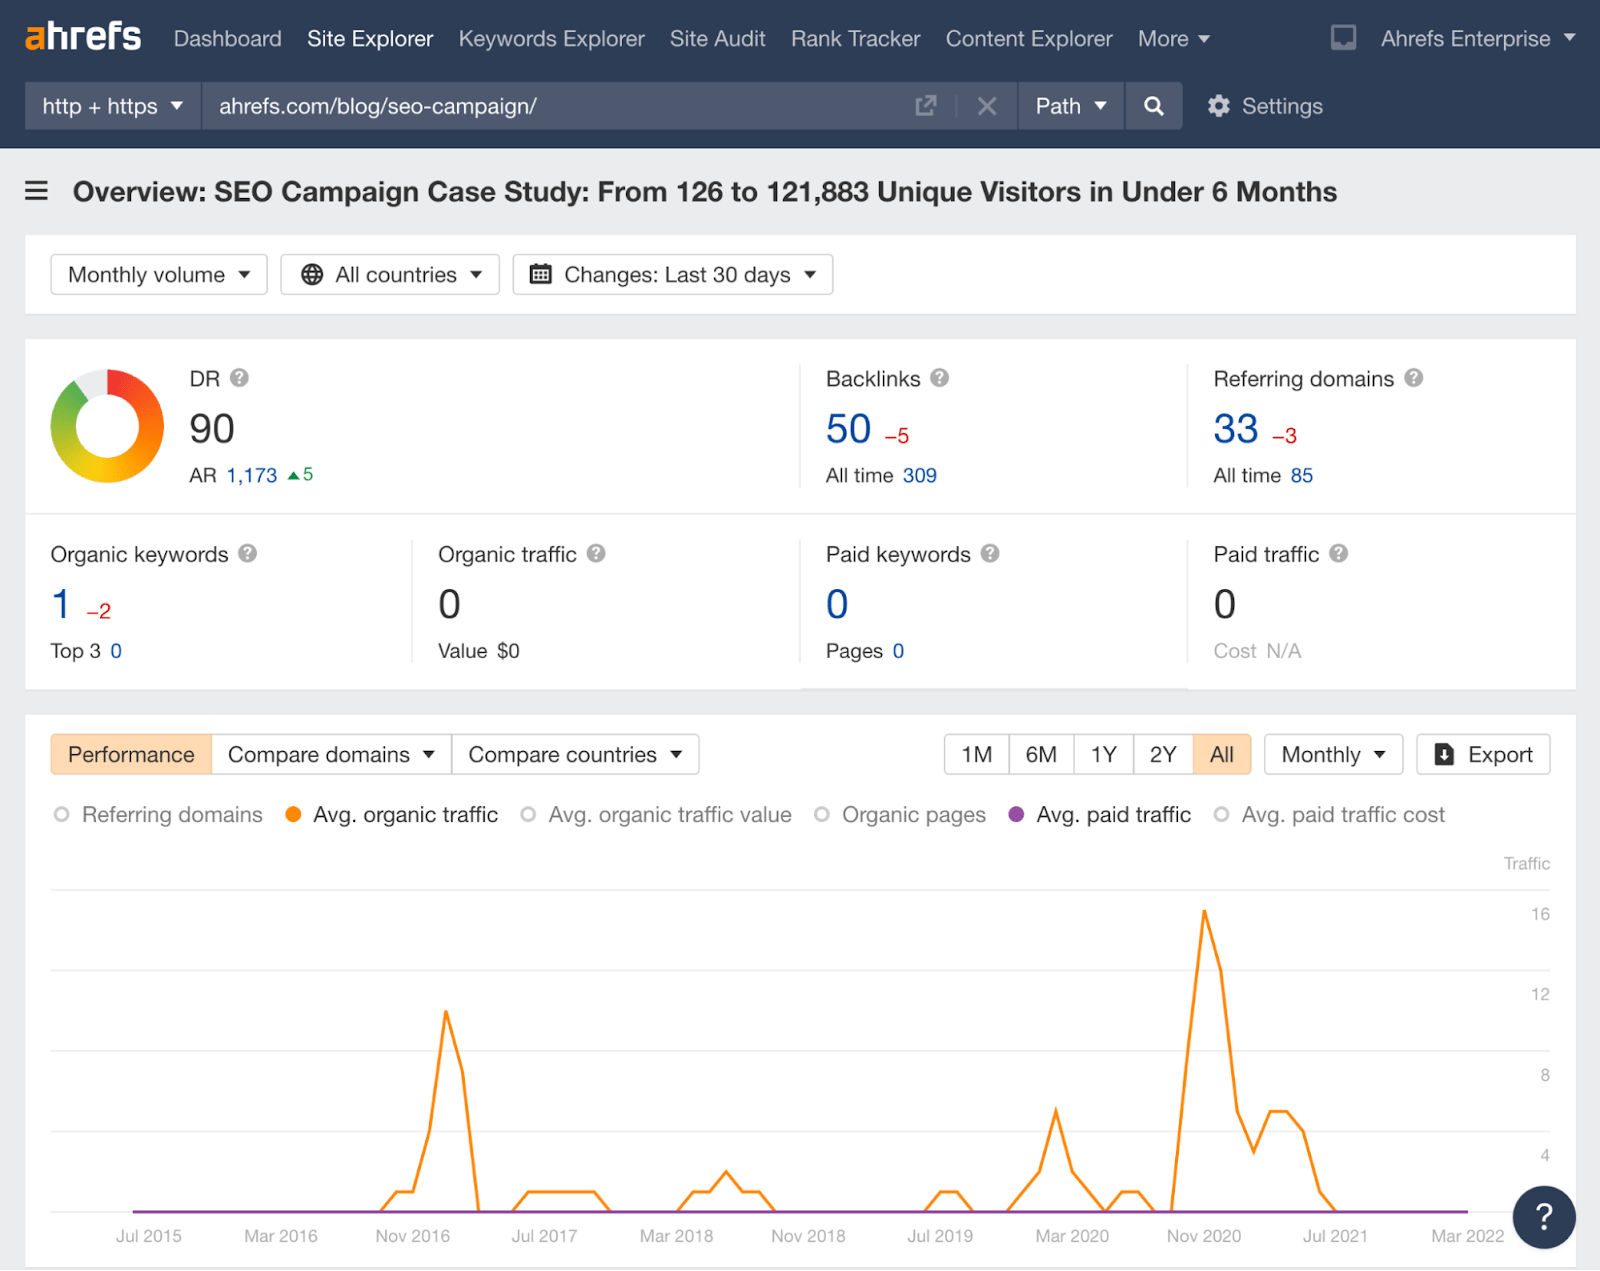The image size is (1600, 1271).
Task: Click the magnifier search icon in URL bar
Action: (1153, 106)
